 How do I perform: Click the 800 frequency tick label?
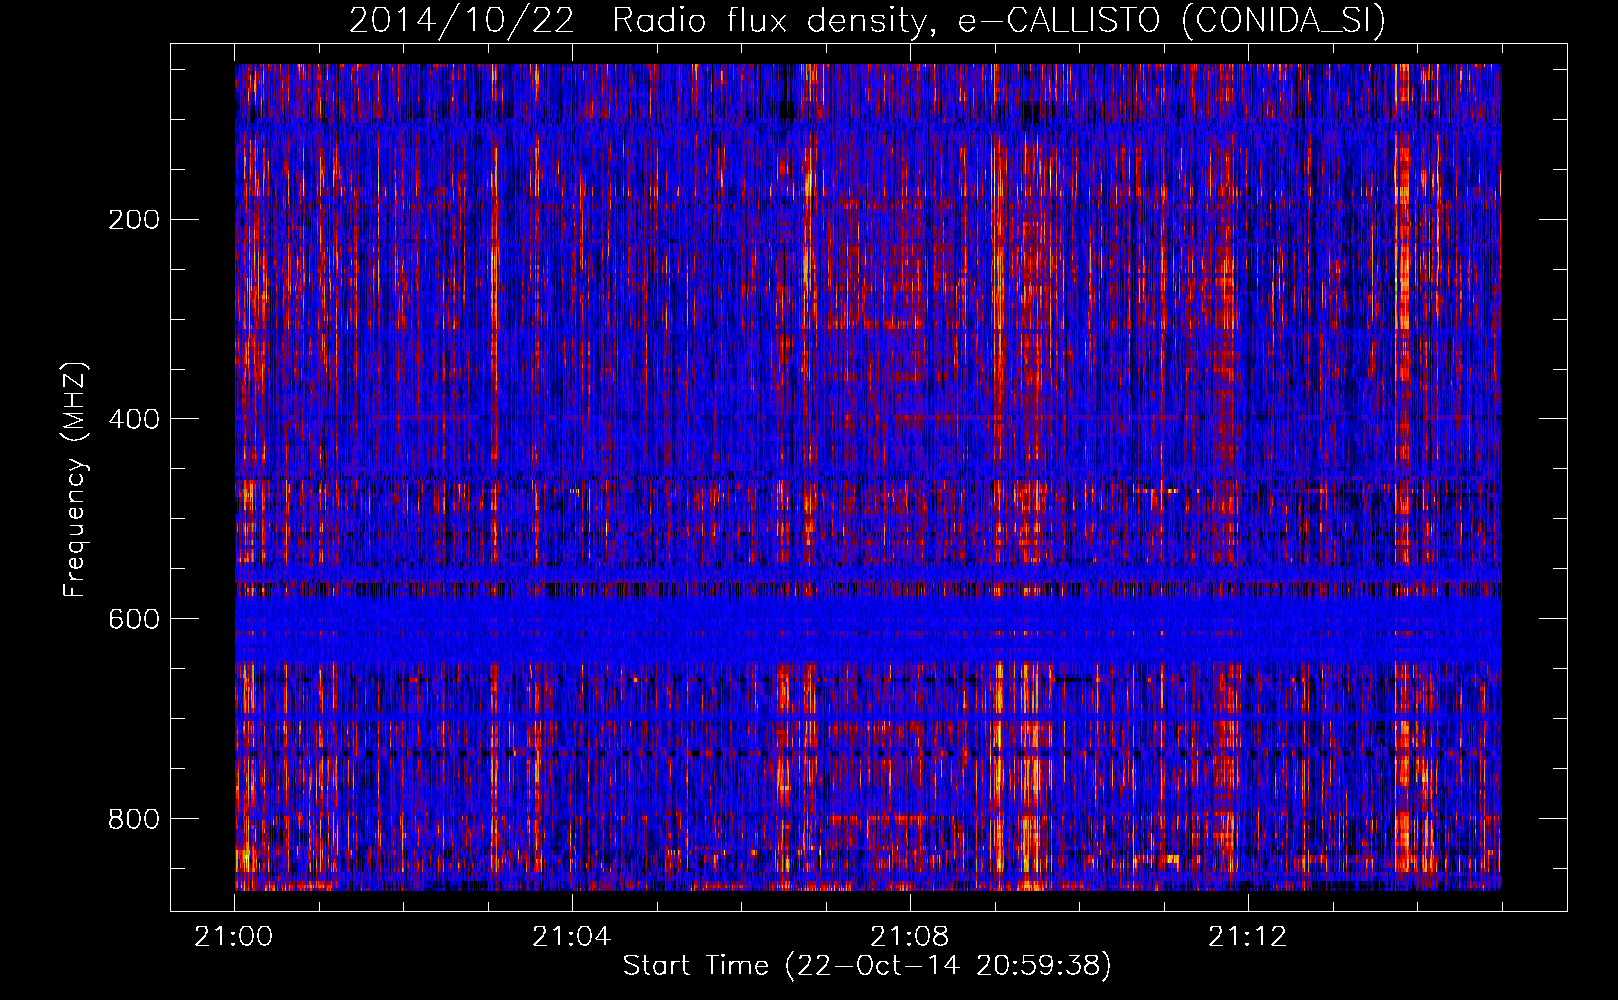pyautogui.click(x=134, y=819)
